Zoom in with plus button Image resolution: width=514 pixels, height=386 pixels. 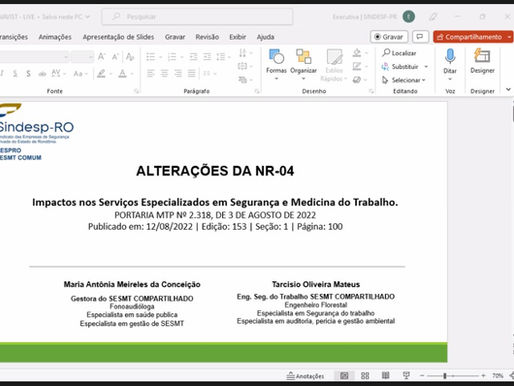coord(483,376)
